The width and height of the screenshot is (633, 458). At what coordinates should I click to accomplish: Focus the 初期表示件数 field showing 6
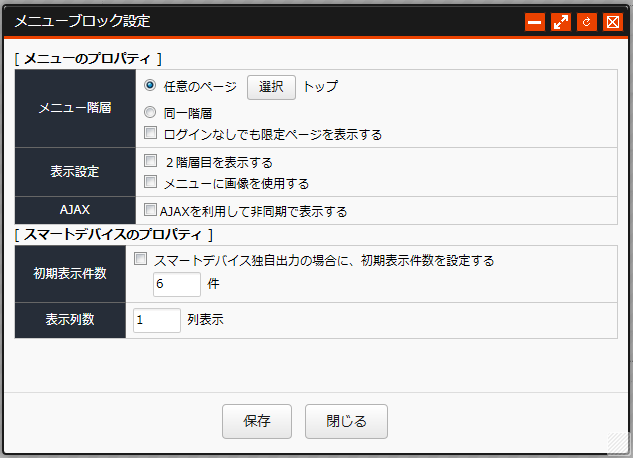pyautogui.click(x=177, y=284)
